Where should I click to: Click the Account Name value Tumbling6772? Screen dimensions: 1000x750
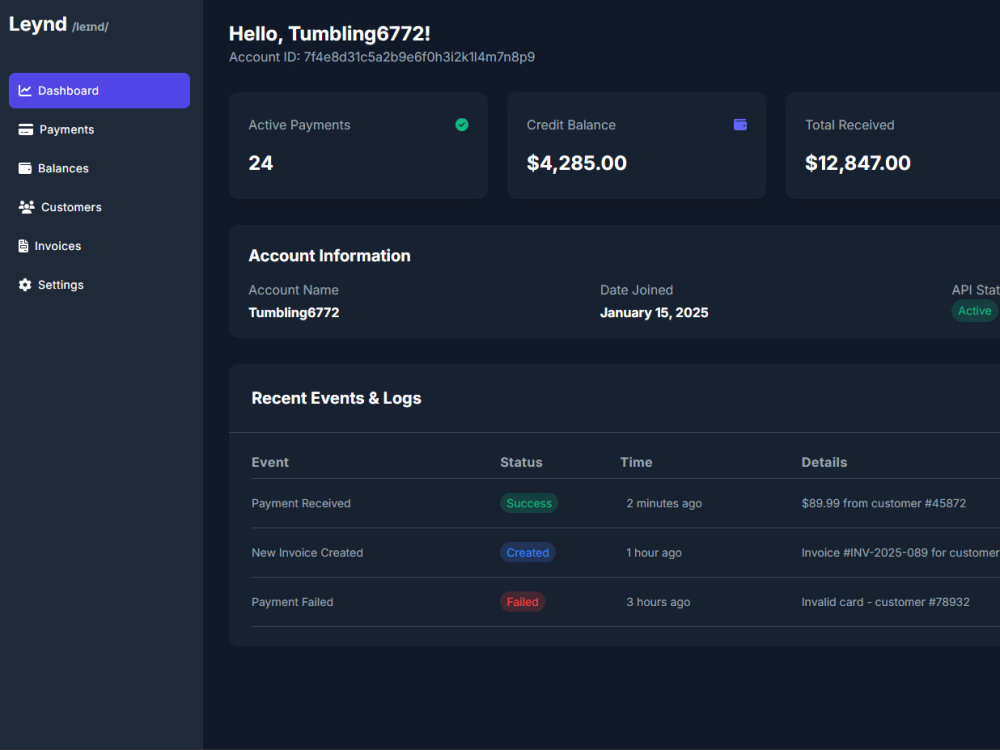pyautogui.click(x=294, y=313)
